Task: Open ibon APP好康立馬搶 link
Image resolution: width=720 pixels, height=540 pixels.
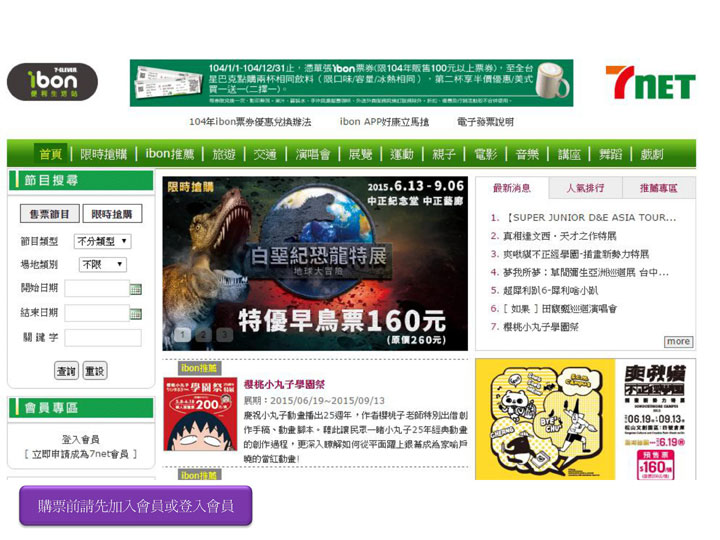Action: click(384, 122)
